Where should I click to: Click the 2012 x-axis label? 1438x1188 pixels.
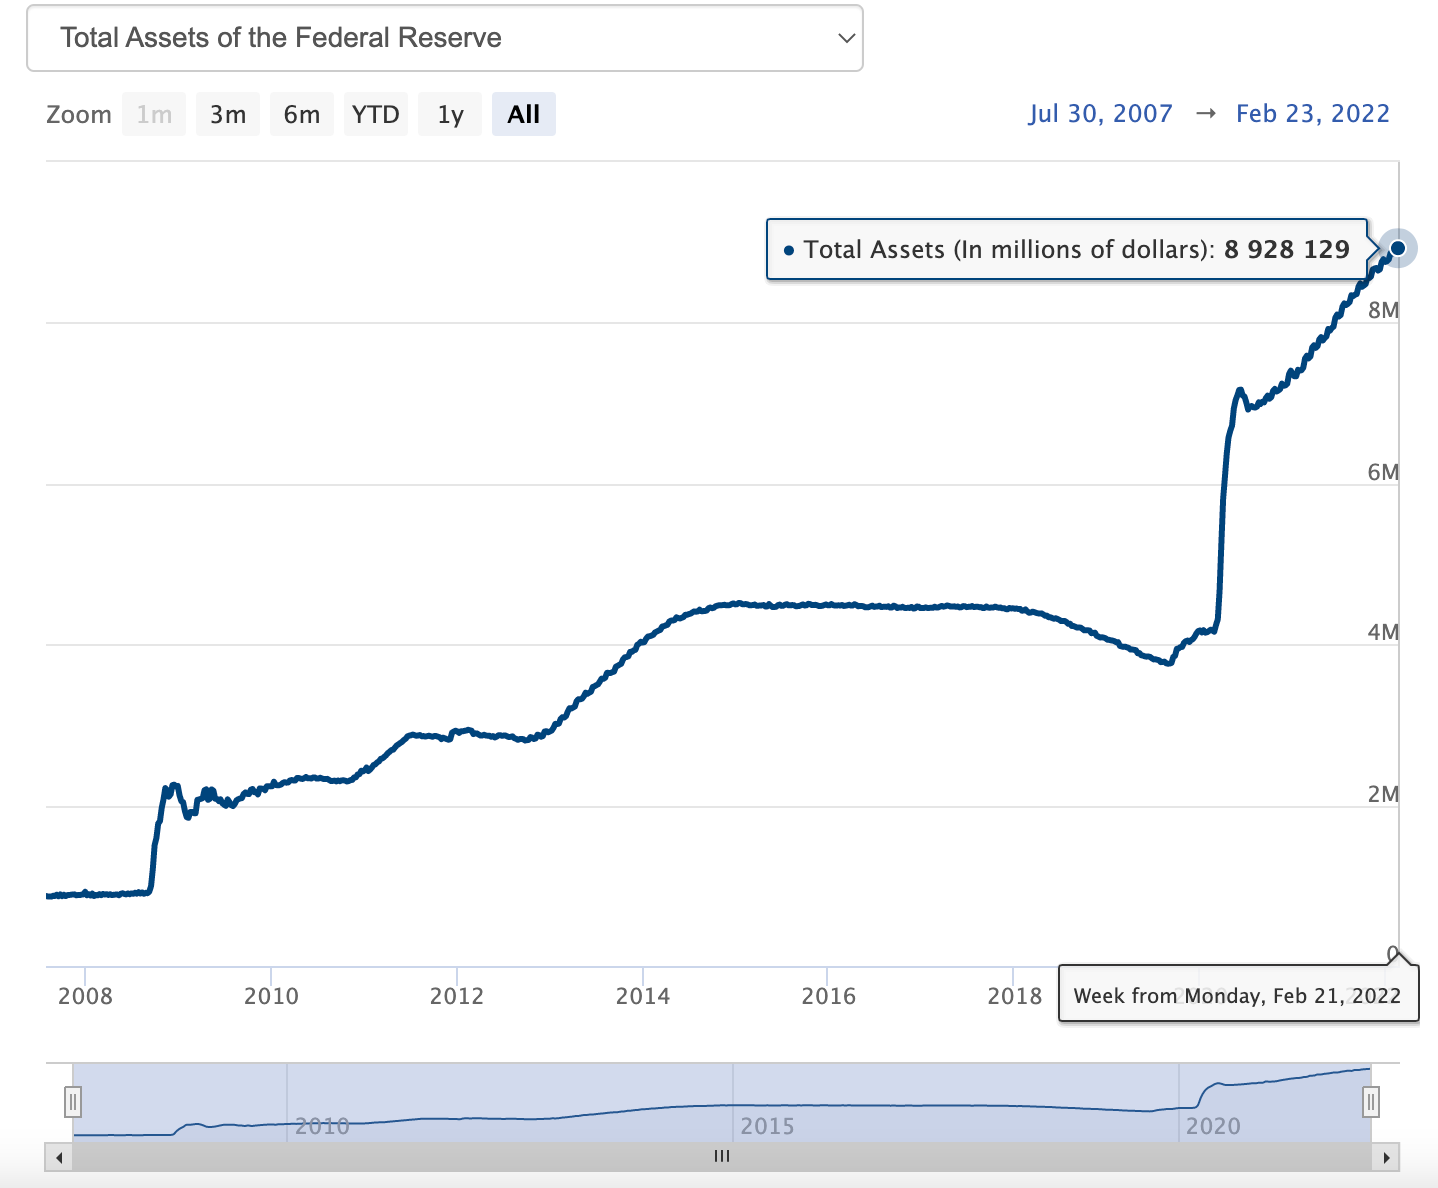(x=457, y=996)
